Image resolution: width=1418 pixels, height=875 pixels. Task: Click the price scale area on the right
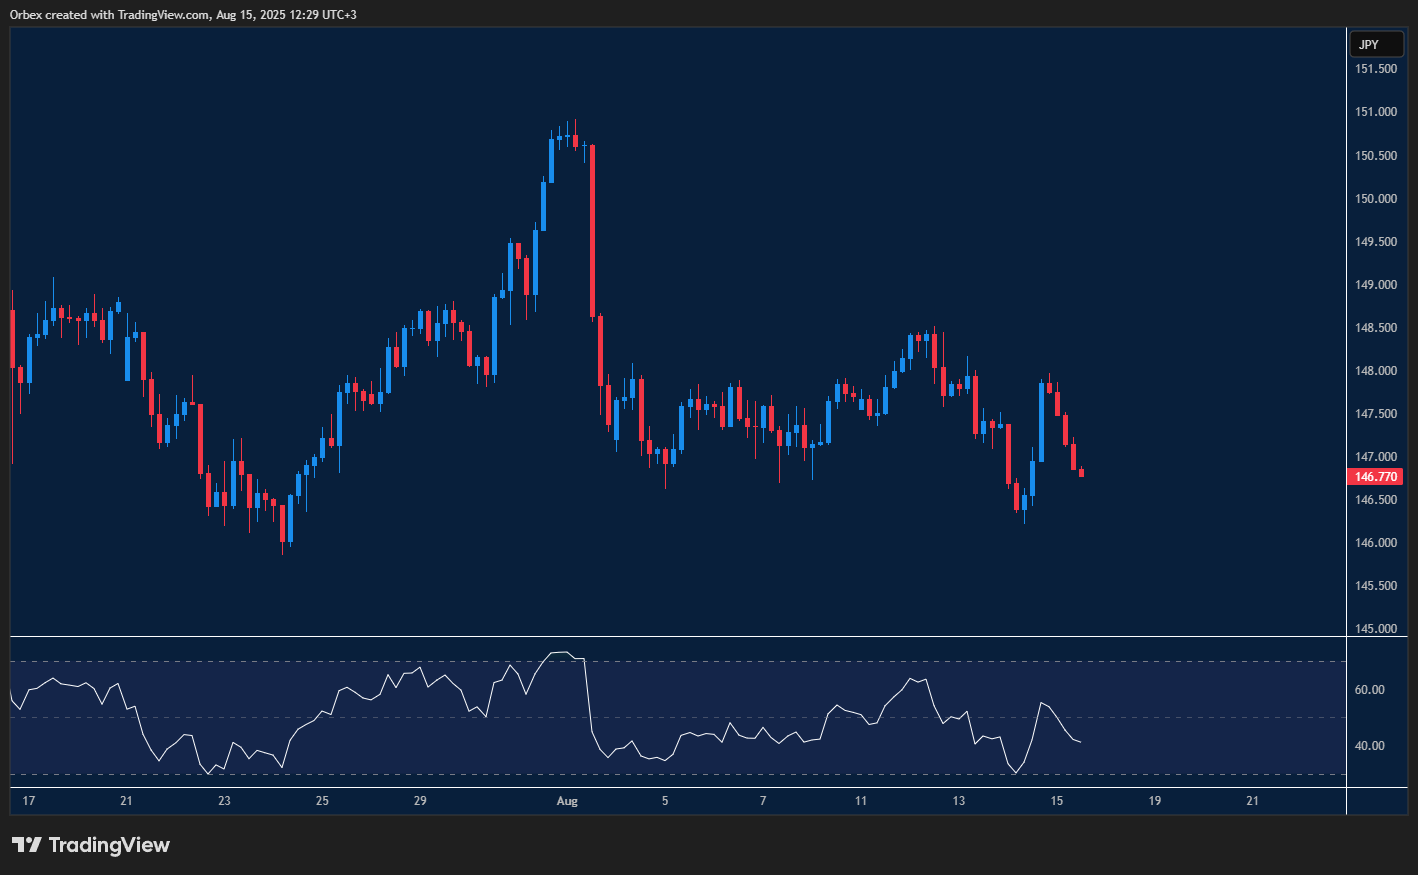1377,350
